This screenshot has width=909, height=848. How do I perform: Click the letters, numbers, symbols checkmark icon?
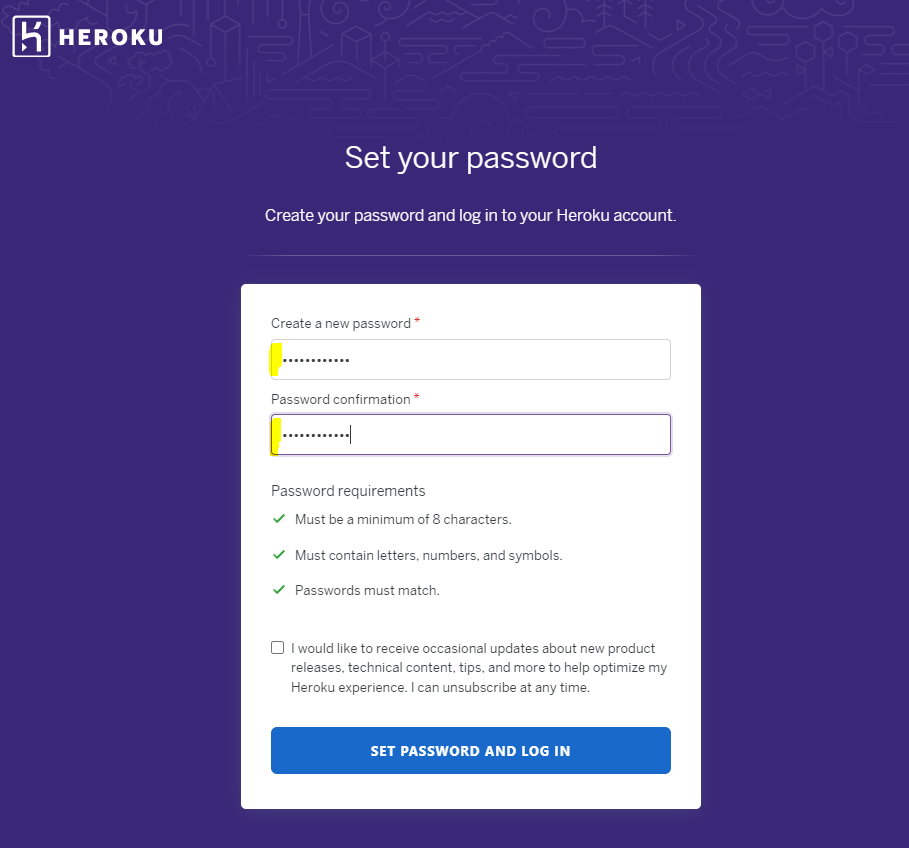tap(279, 555)
